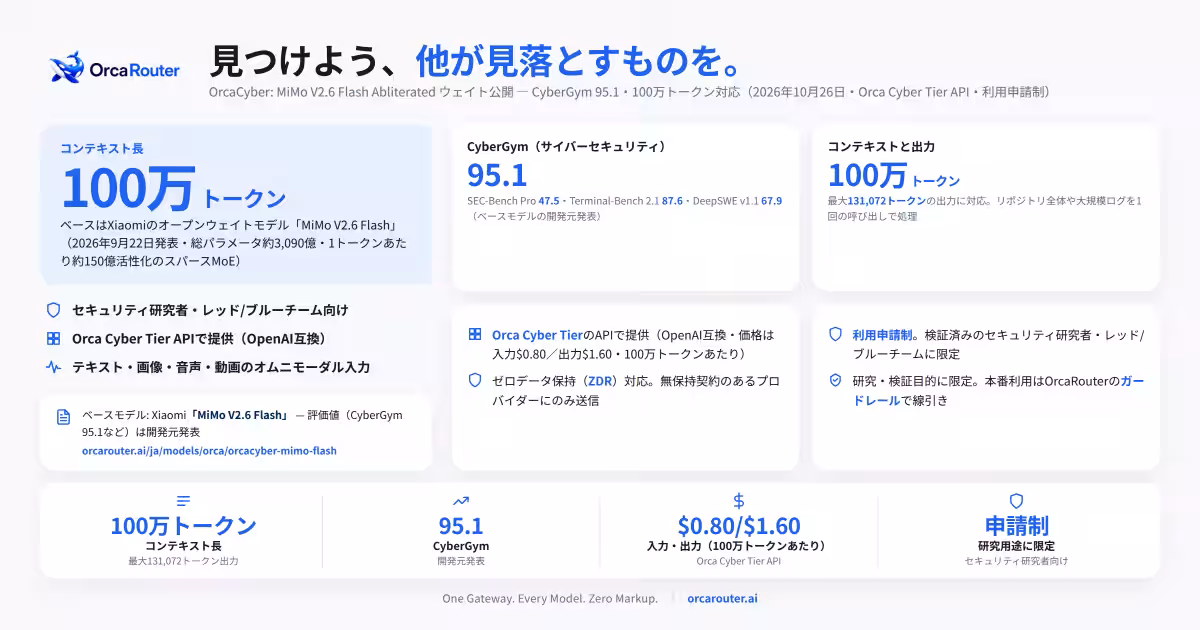Click the bold MiMo V2.6 Flash base model name
1200x630 pixels.
(x=241, y=415)
